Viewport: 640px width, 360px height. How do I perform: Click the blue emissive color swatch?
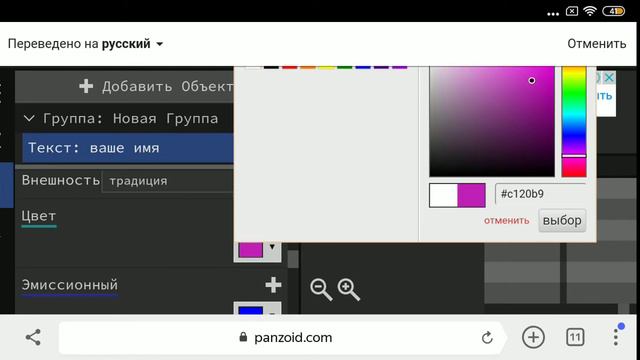[251, 310]
